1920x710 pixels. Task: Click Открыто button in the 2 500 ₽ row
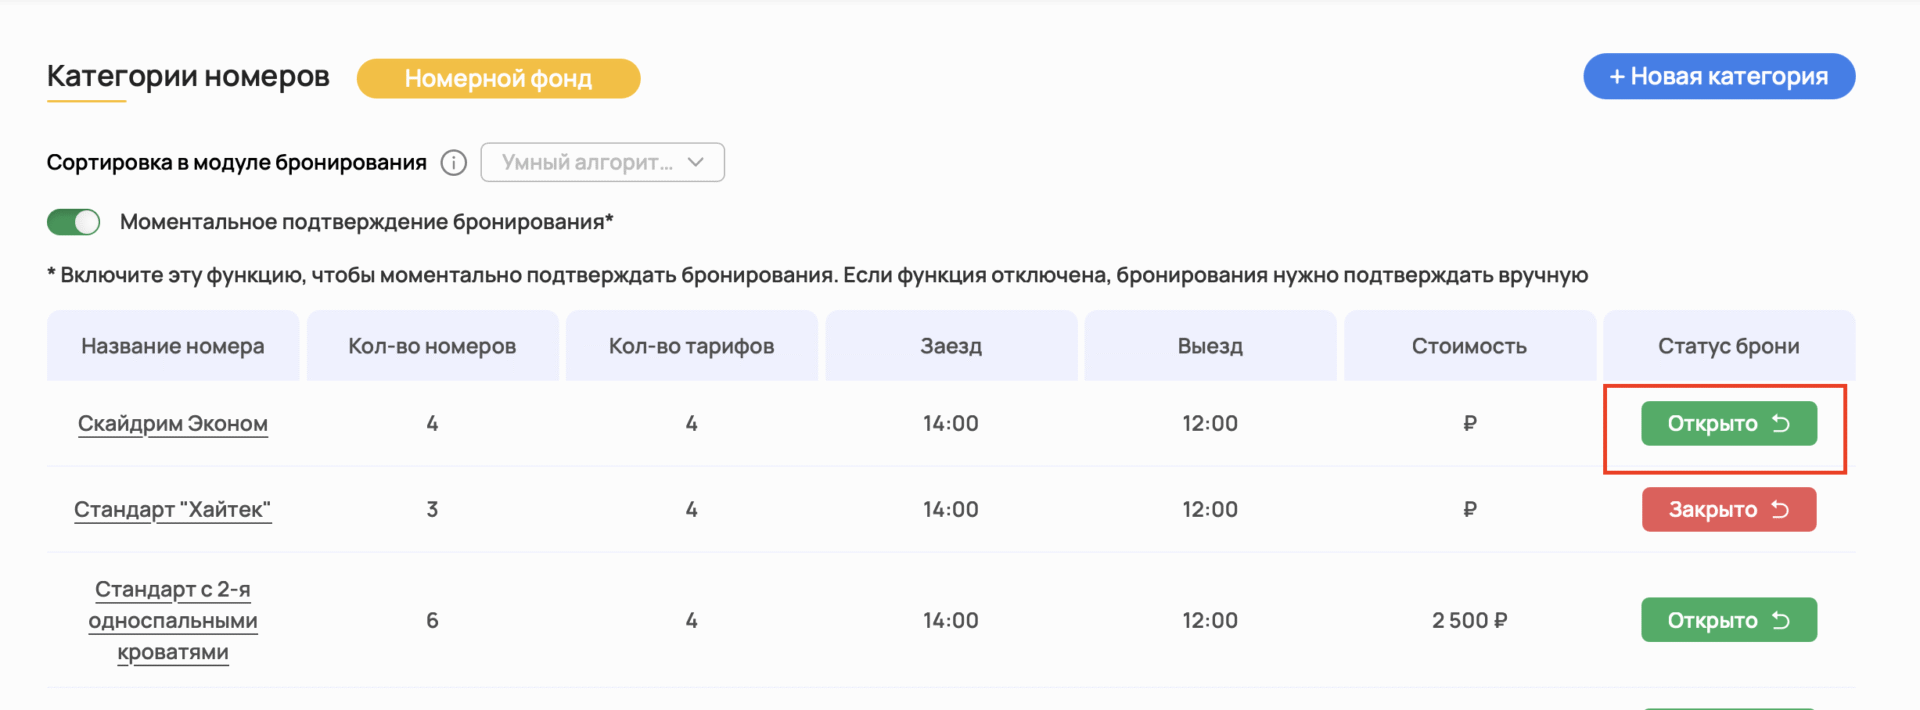coord(1712,621)
